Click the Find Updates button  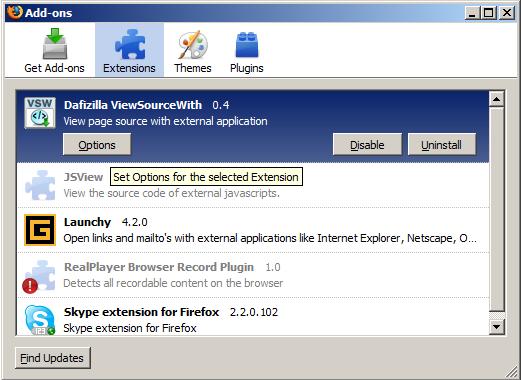(x=52, y=358)
